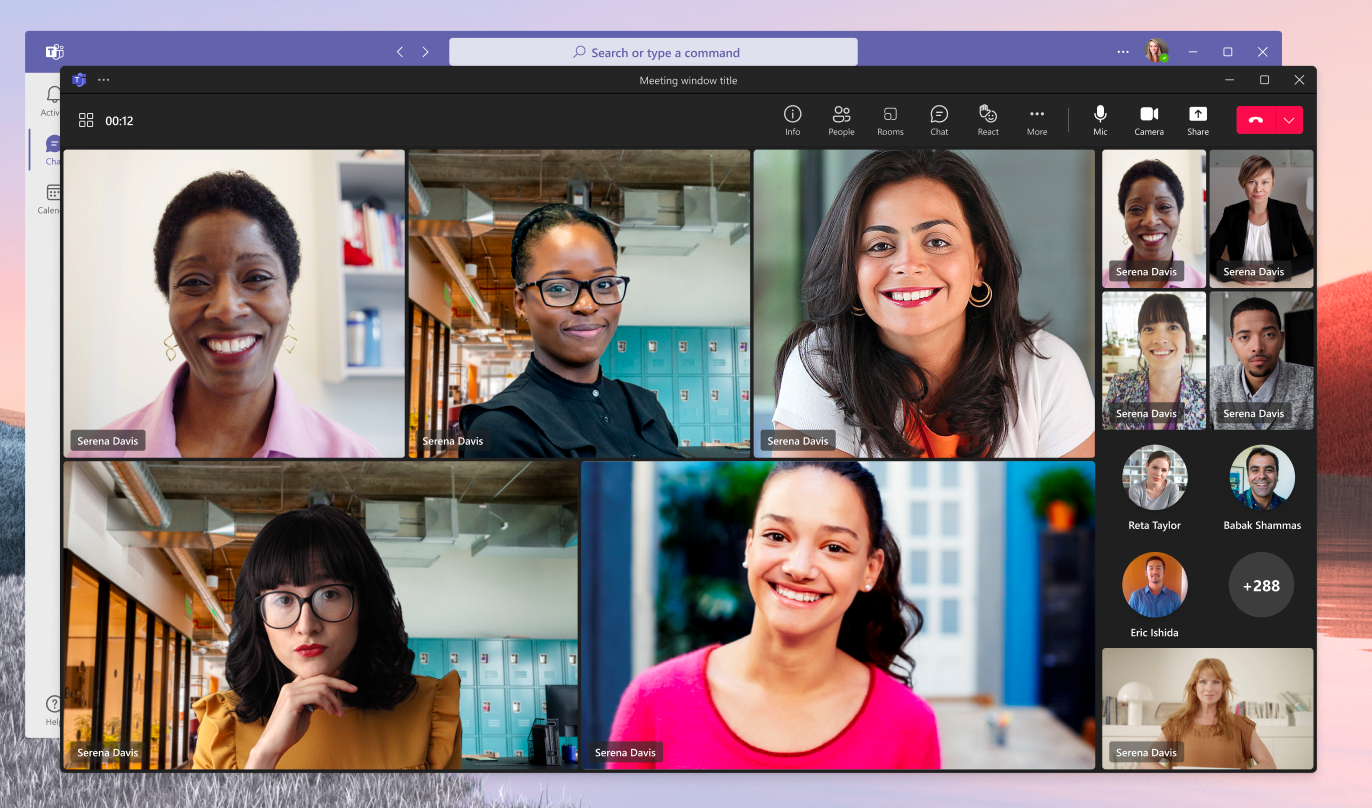The width and height of the screenshot is (1372, 808).
Task: Open breakout Rooms
Action: pyautogui.click(x=890, y=119)
